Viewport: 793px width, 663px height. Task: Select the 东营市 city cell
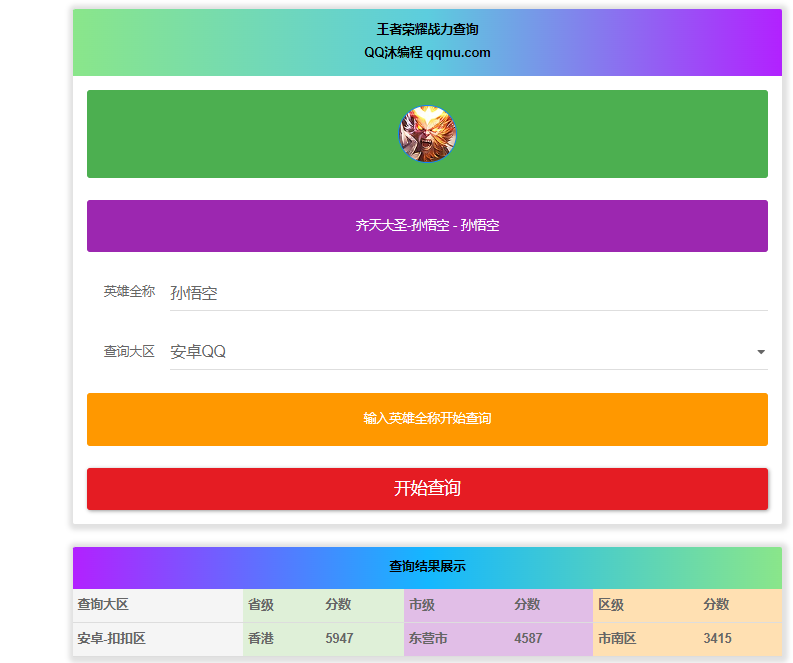tap(428, 638)
